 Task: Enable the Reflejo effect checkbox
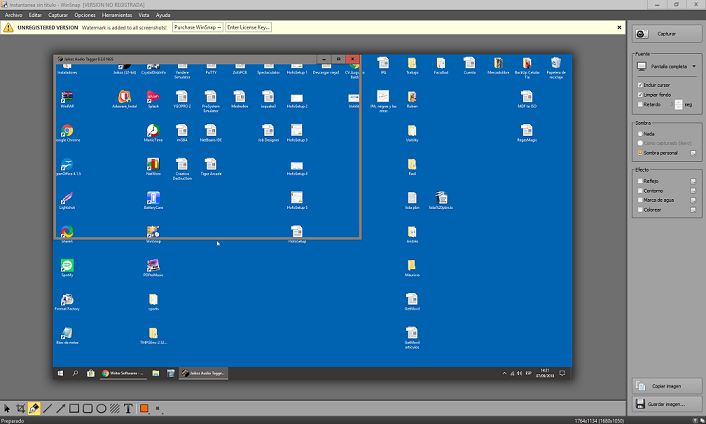point(640,181)
